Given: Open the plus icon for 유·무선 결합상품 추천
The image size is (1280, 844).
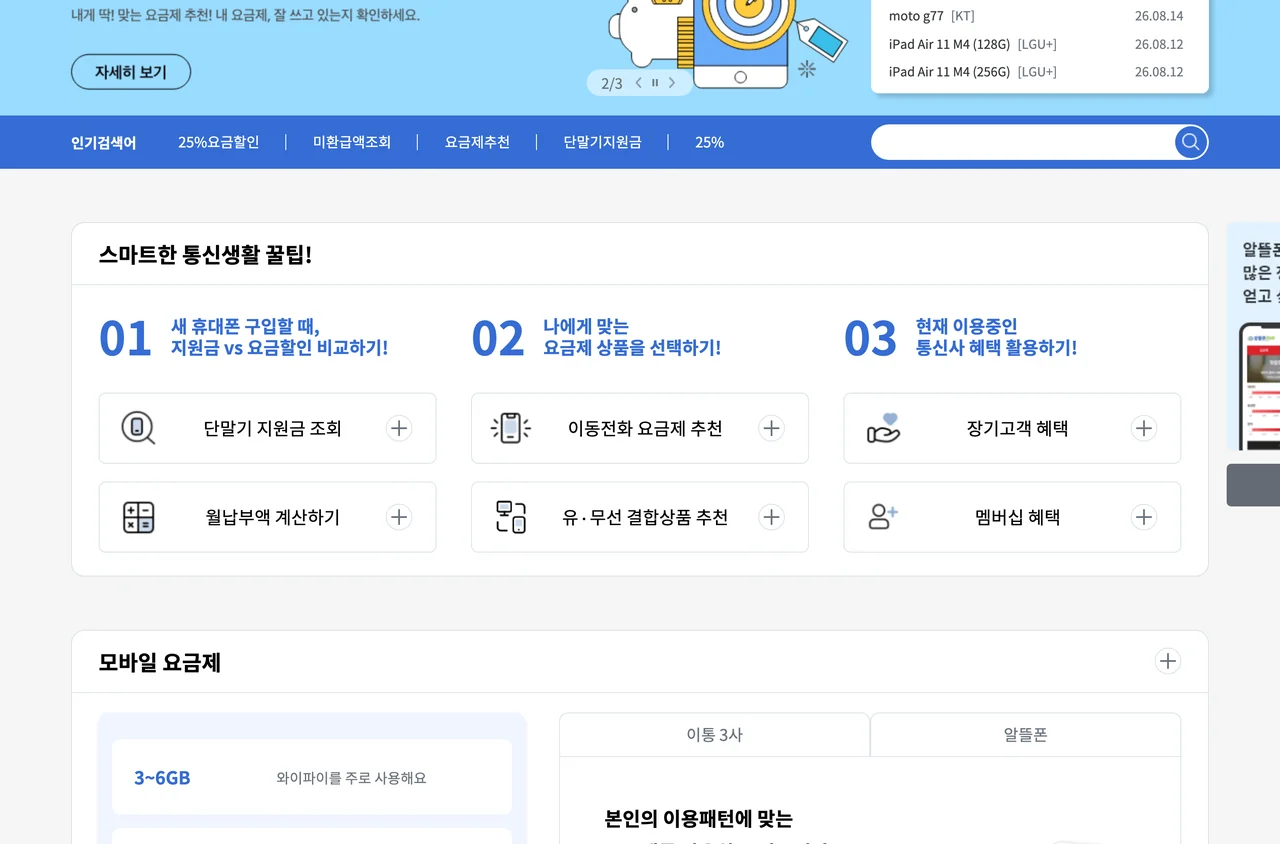Looking at the screenshot, I should (x=771, y=517).
